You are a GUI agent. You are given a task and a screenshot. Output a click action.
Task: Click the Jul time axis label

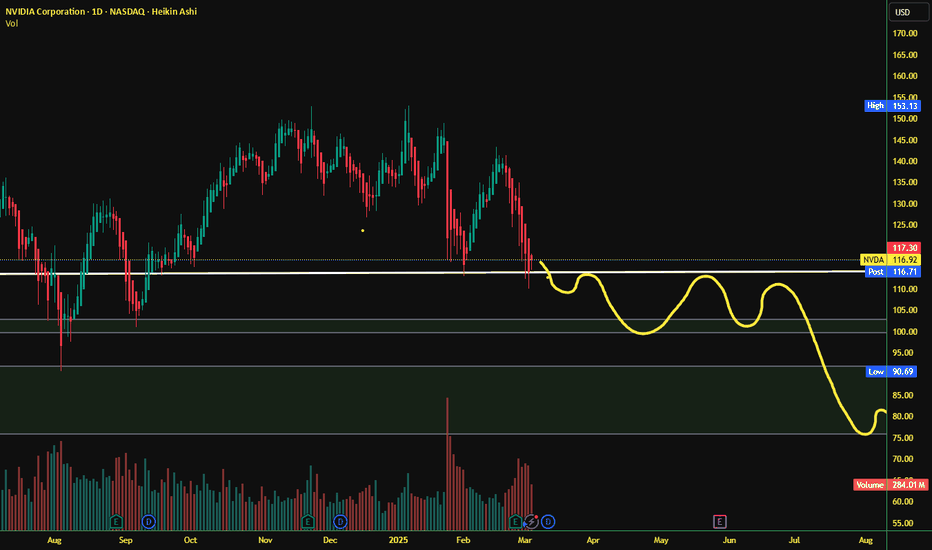click(794, 540)
